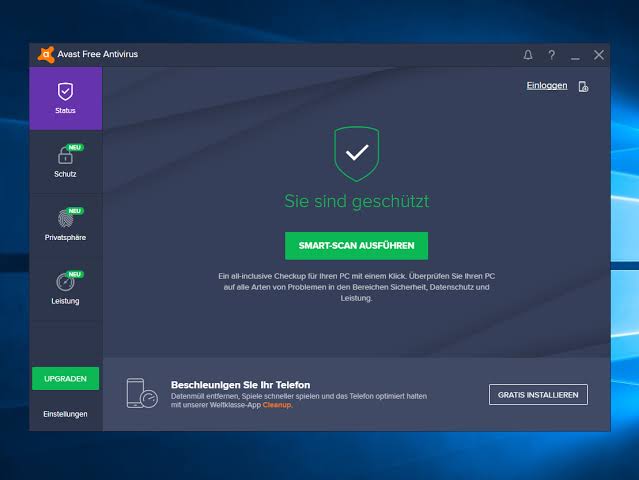Click the Gratis Installieren button
Image resolution: width=639 pixels, height=480 pixels.
[538, 394]
